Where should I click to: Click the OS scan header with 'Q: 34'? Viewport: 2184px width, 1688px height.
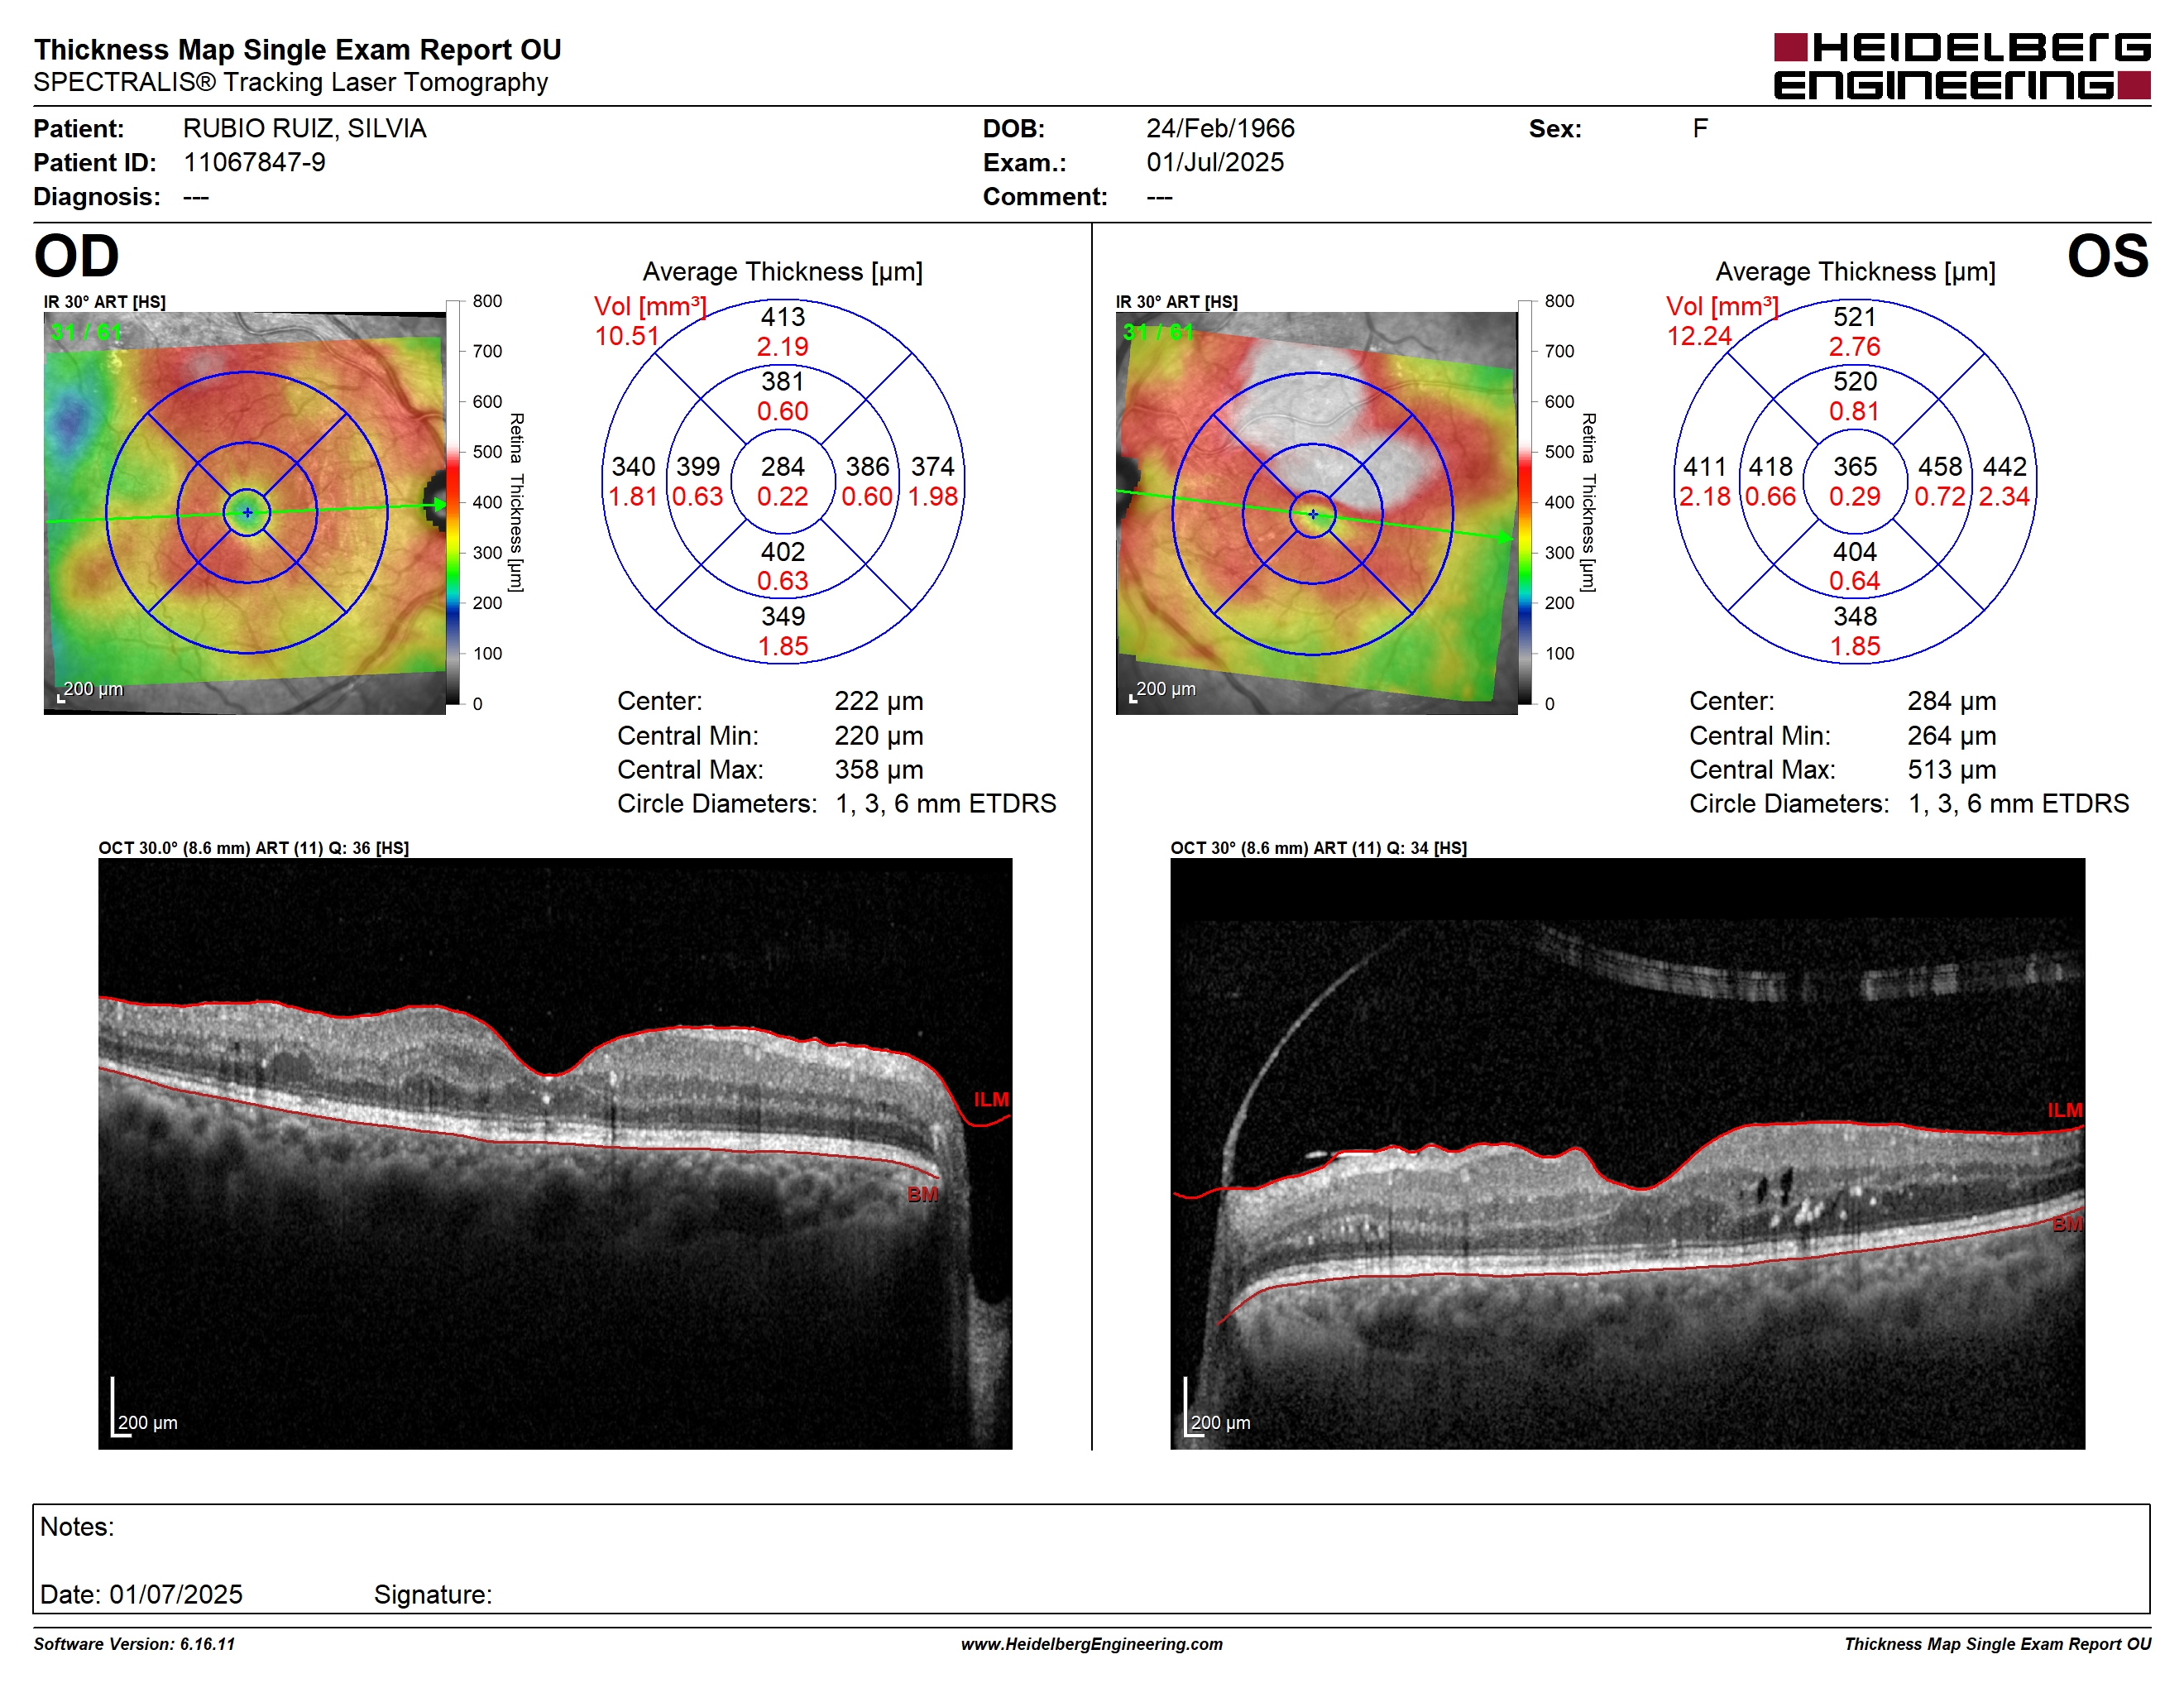pyautogui.click(x=1319, y=848)
